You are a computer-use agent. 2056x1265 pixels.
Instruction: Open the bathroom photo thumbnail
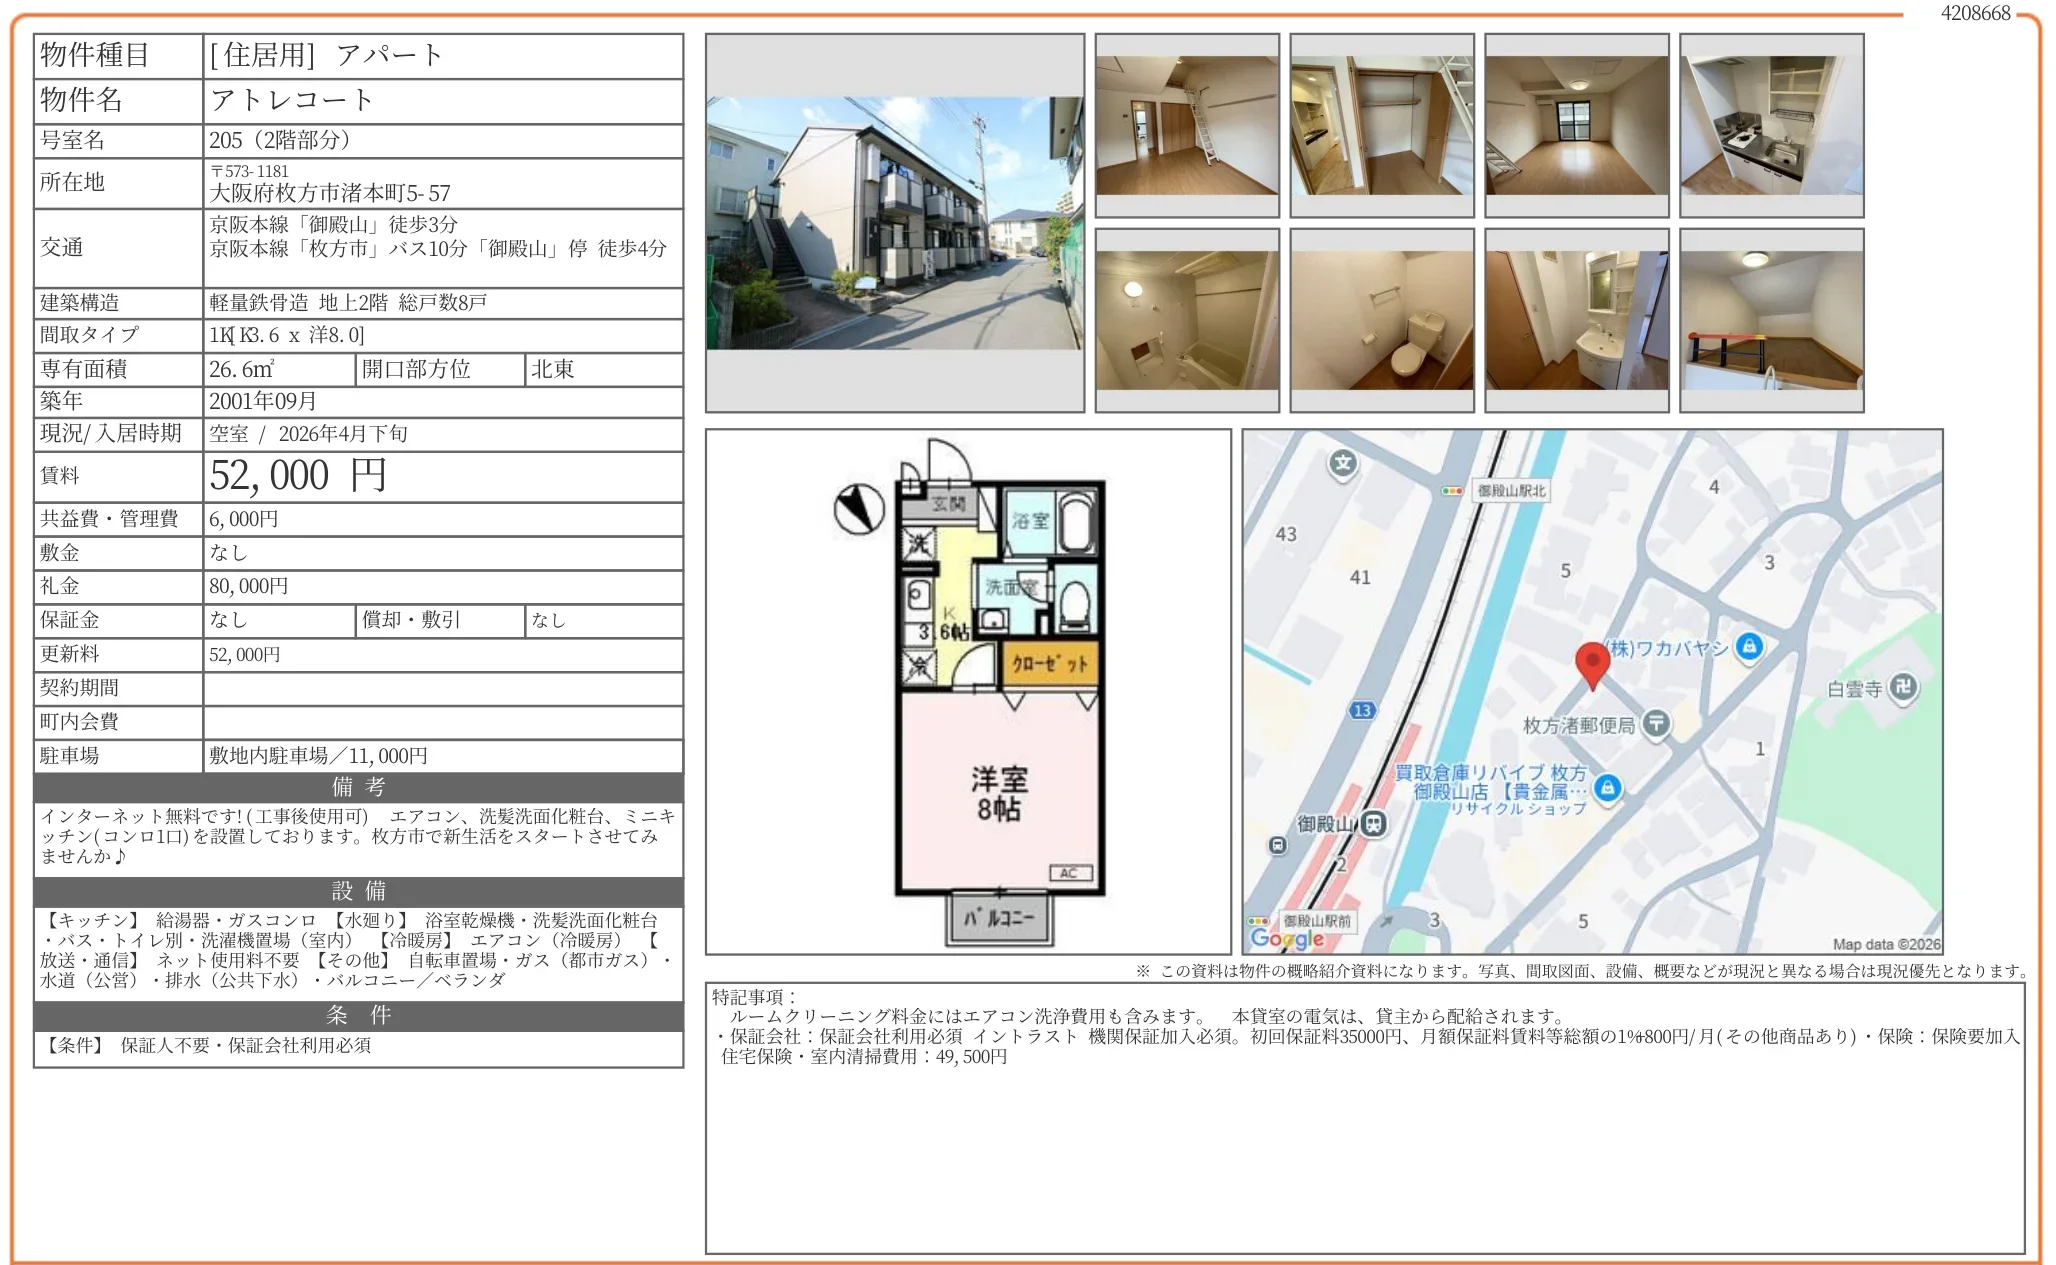(1187, 320)
